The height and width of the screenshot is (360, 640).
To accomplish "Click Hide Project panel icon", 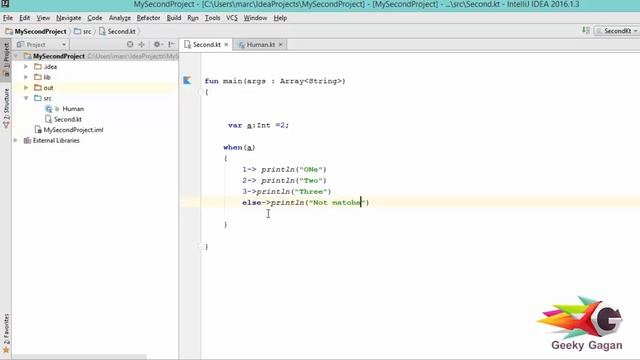I will (171, 44).
